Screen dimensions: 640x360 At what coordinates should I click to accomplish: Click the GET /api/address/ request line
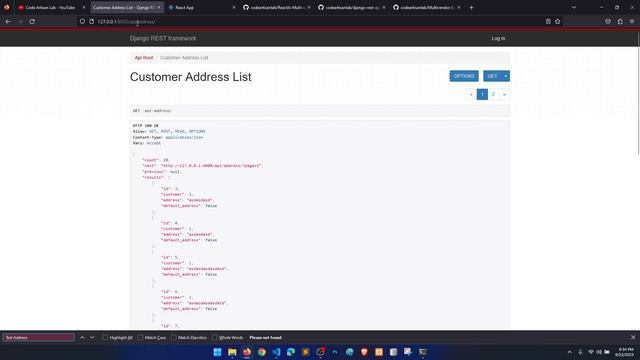tap(153, 111)
